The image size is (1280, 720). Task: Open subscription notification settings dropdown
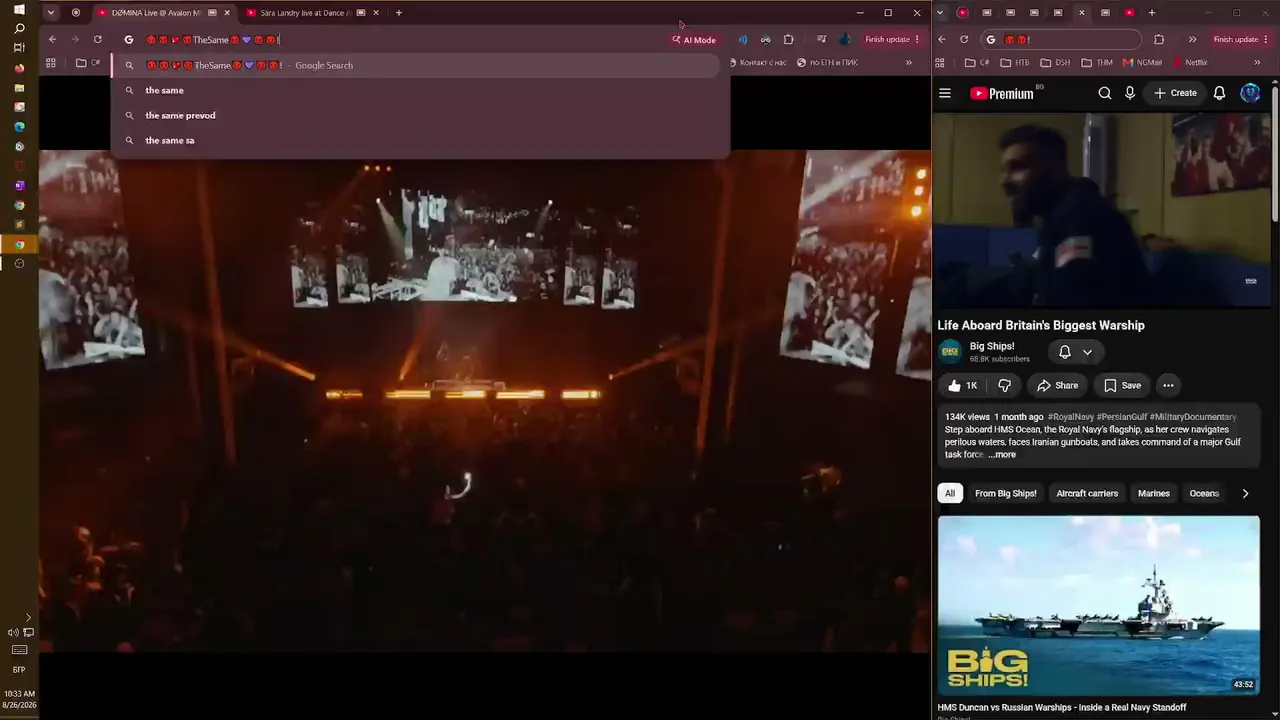1076,352
